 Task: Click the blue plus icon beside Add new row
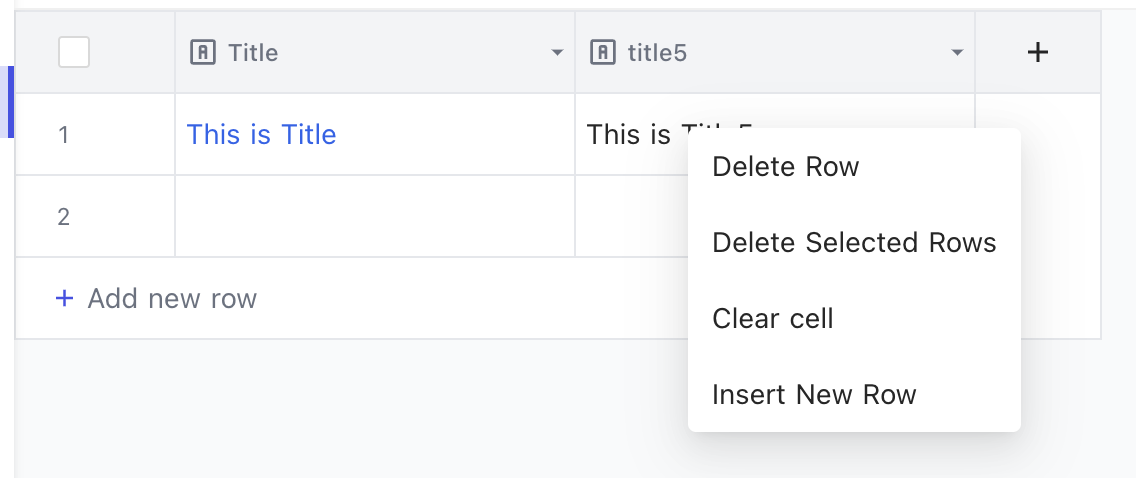coord(64,298)
